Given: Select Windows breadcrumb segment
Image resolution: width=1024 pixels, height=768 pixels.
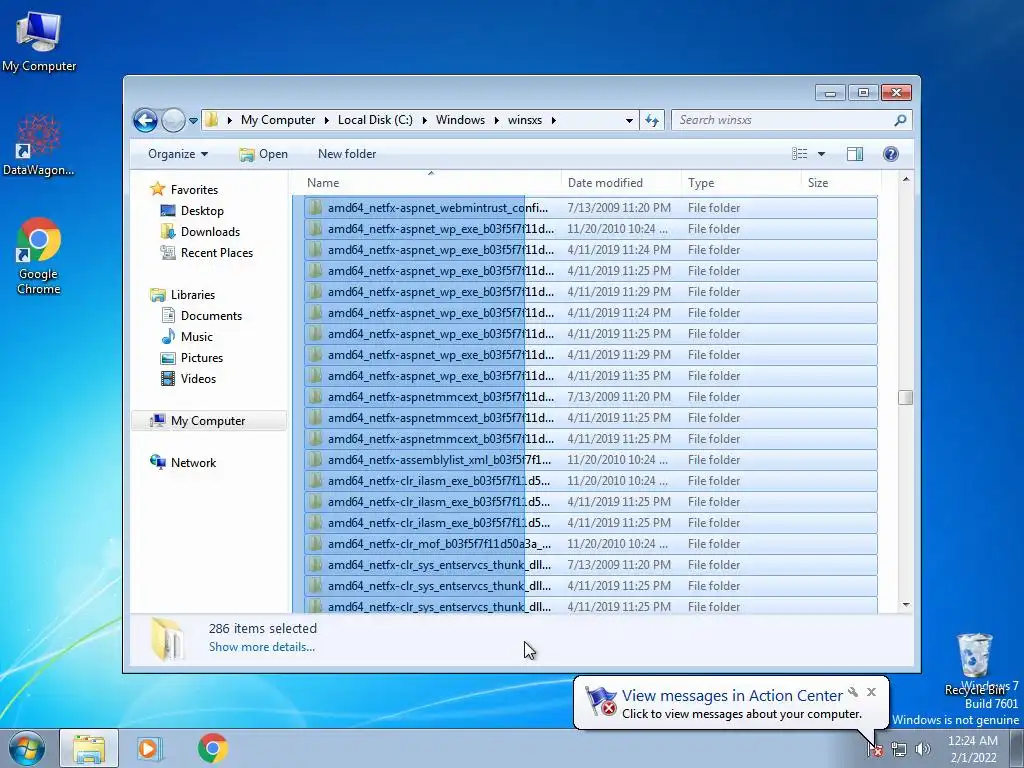Looking at the screenshot, I should 460,120.
